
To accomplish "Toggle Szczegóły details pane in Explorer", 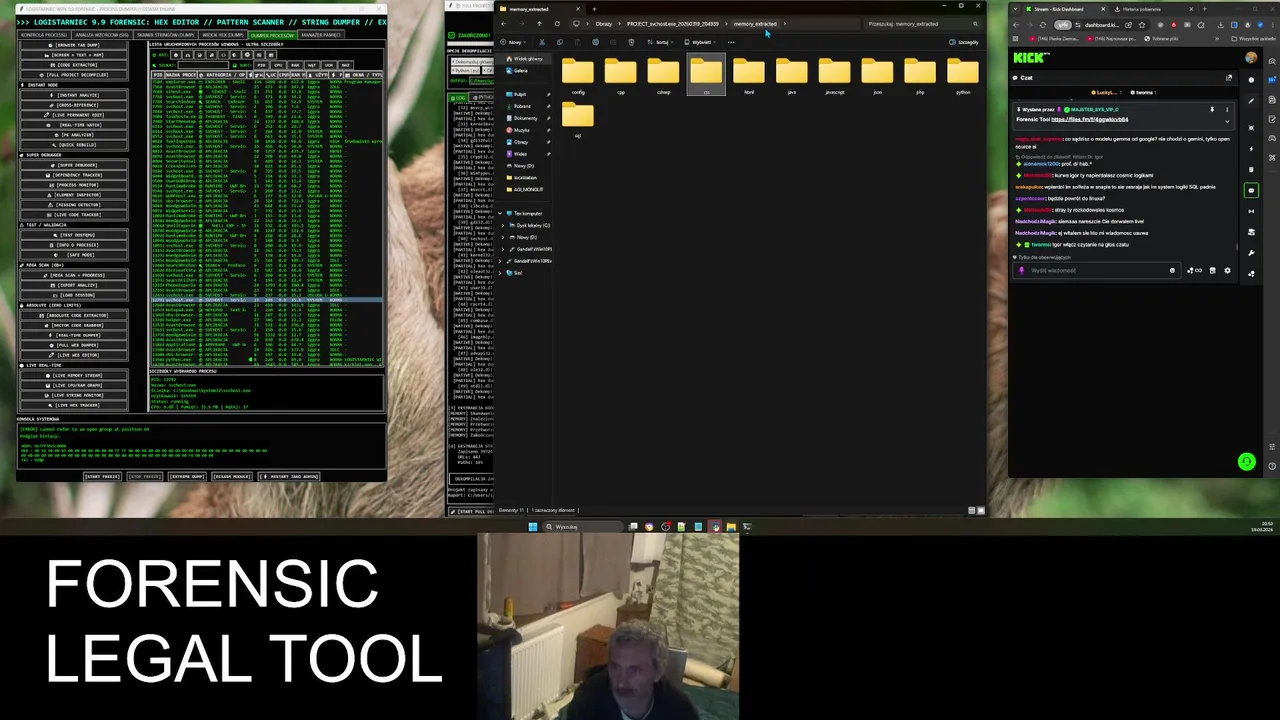I will click(964, 42).
